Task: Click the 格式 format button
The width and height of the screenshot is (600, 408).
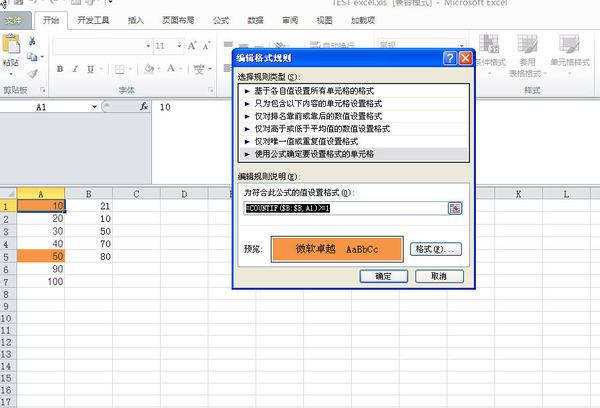Action: click(436, 249)
